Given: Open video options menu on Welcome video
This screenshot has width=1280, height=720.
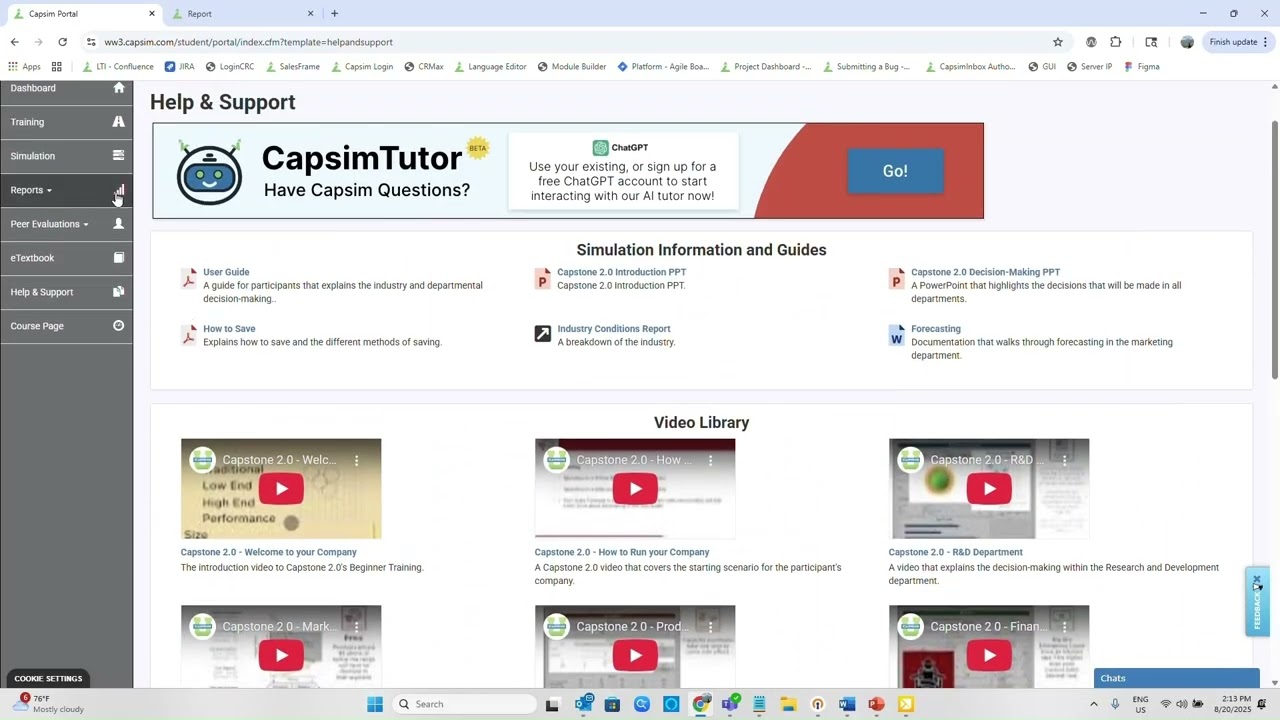Looking at the screenshot, I should pos(357,460).
